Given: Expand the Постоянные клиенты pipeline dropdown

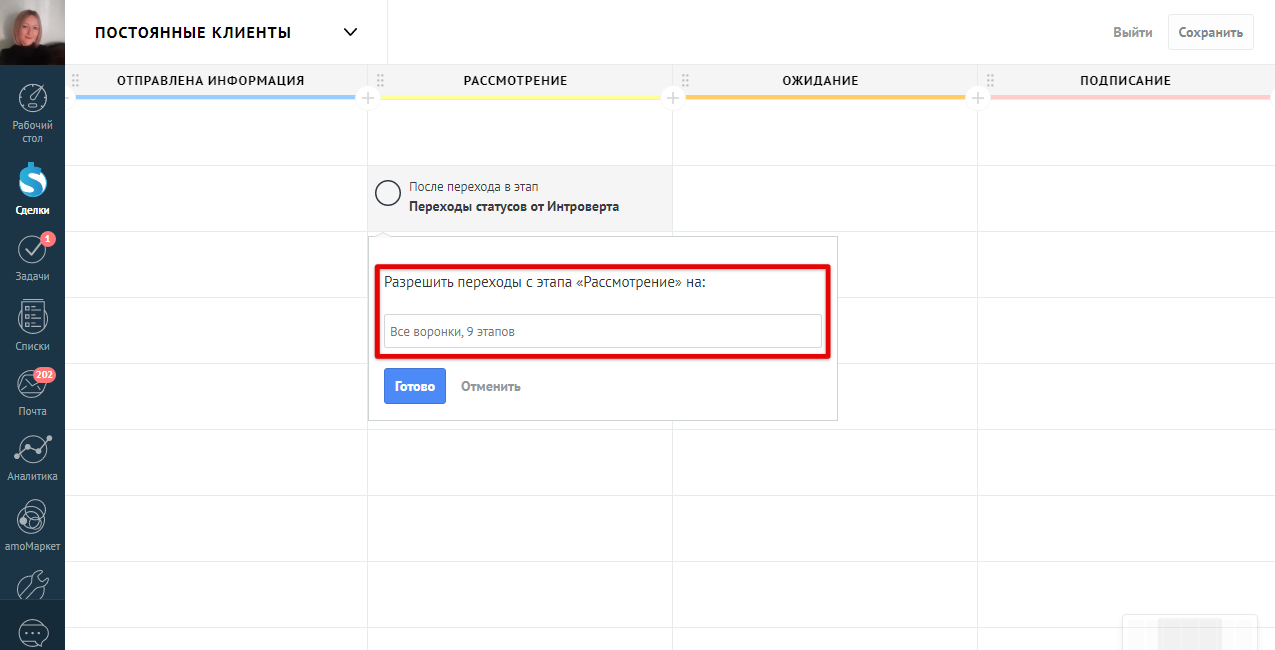Looking at the screenshot, I should (x=350, y=32).
